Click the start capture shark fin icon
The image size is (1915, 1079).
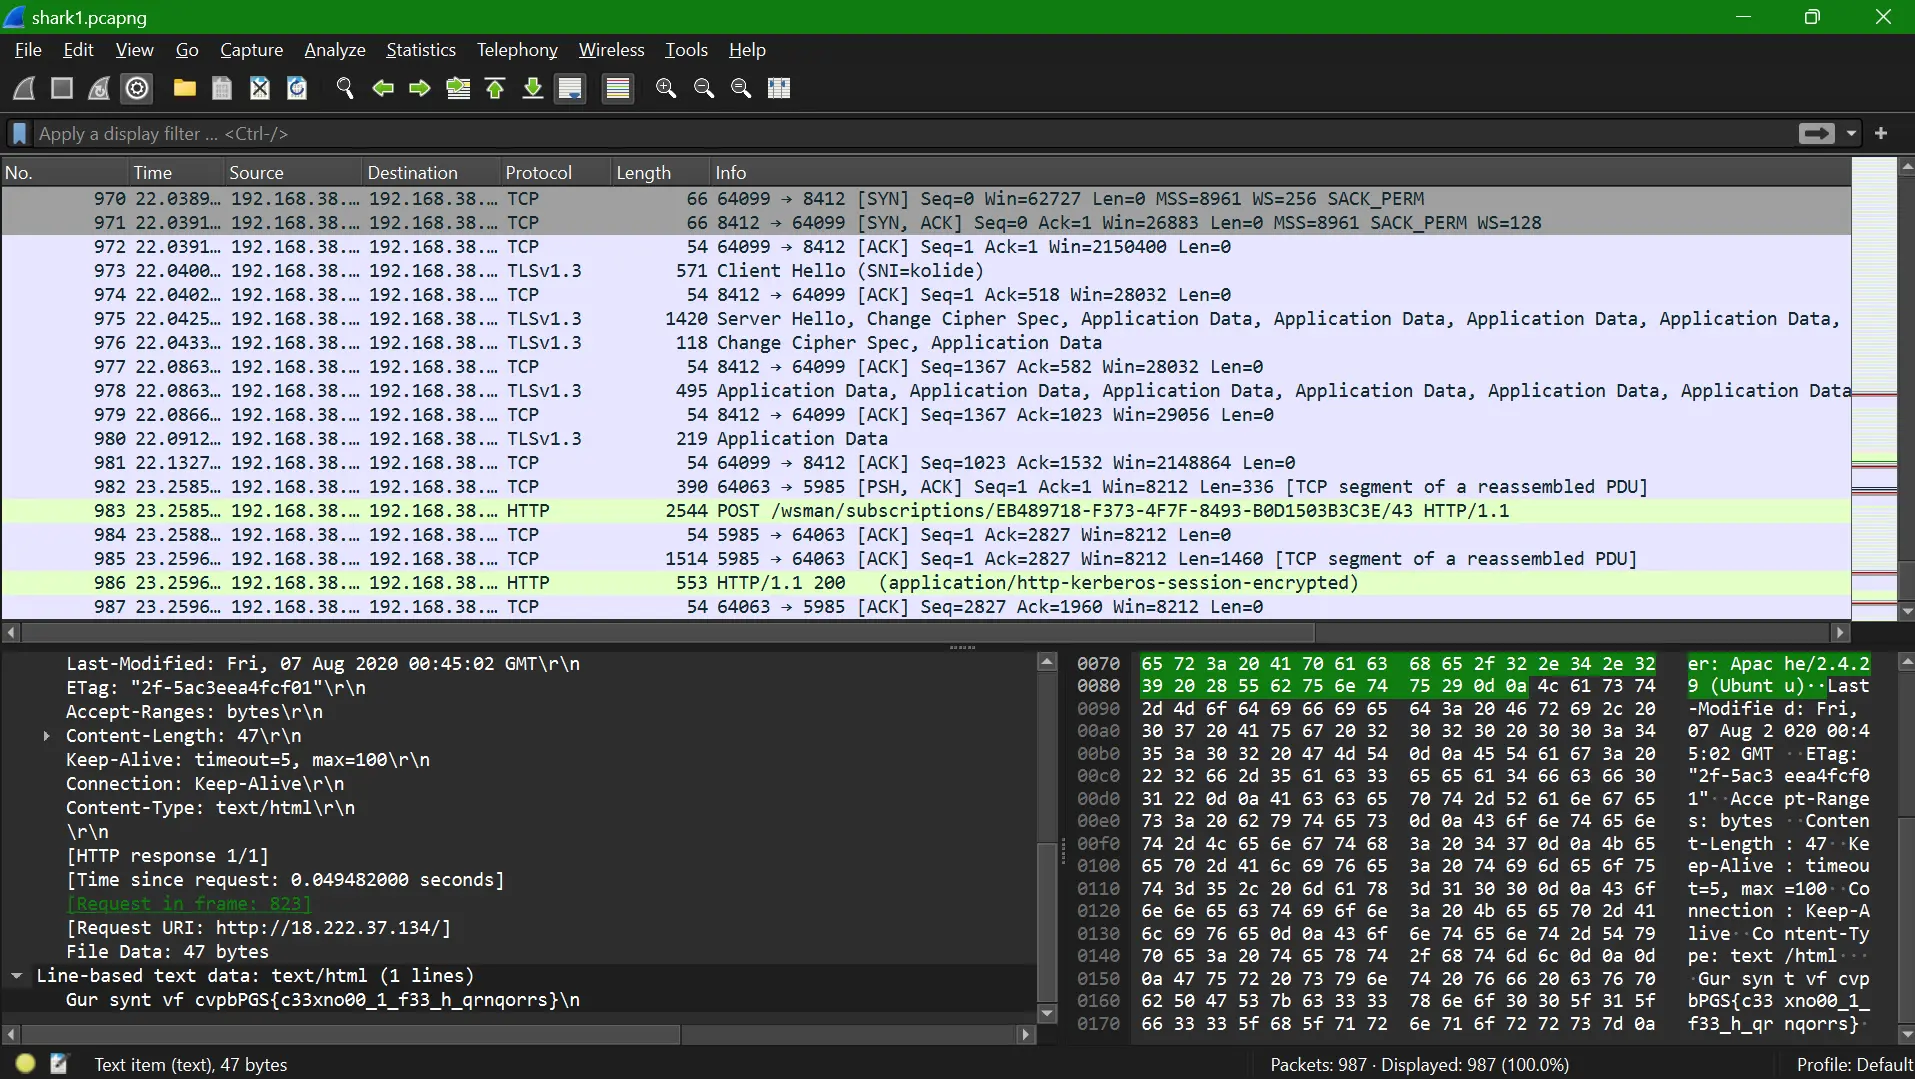point(25,88)
